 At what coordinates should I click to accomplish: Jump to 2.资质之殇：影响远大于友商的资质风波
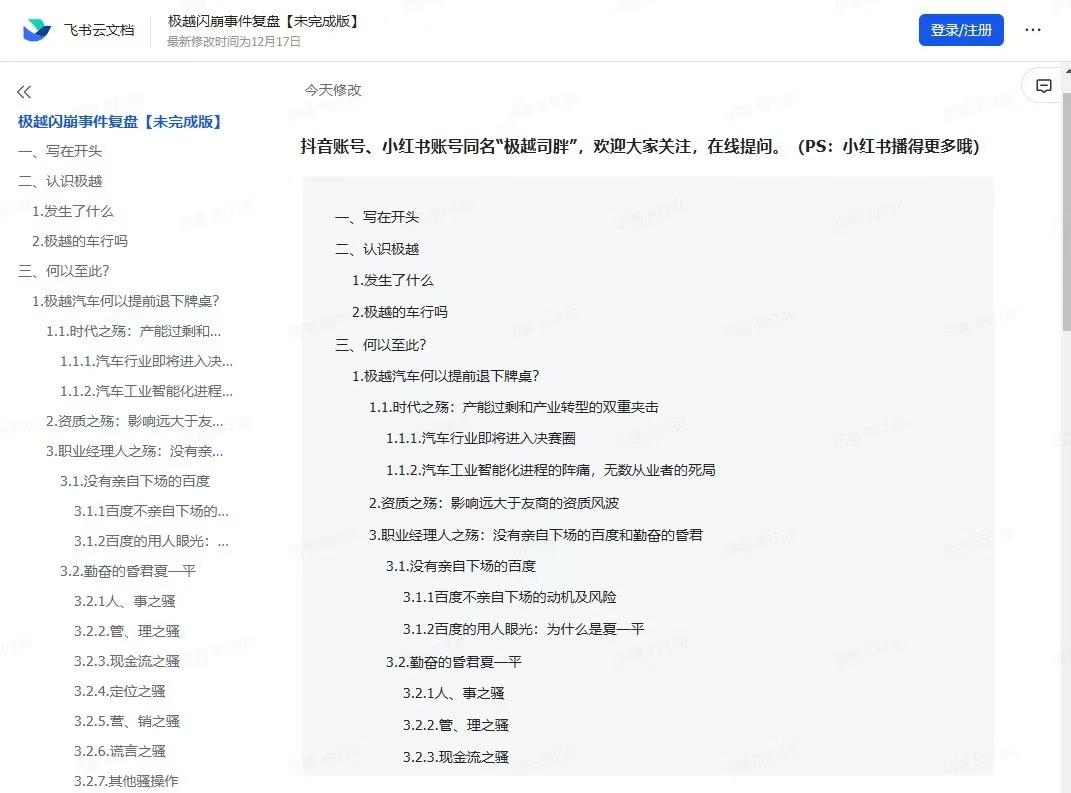click(x=494, y=503)
